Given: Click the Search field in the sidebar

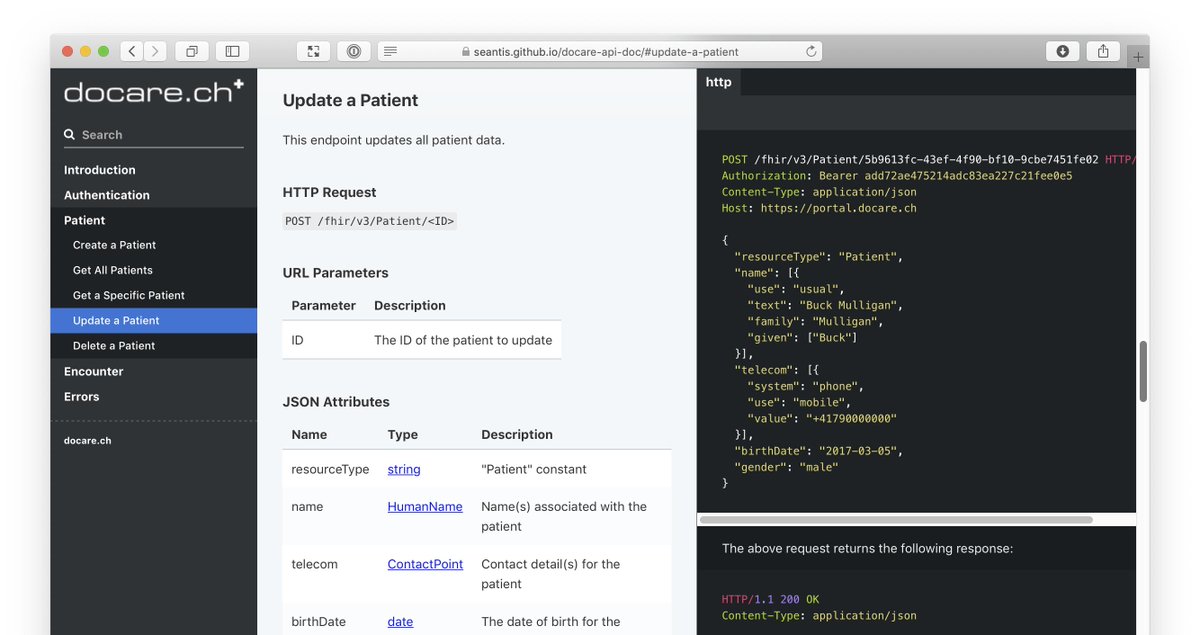Looking at the screenshot, I should (x=154, y=135).
